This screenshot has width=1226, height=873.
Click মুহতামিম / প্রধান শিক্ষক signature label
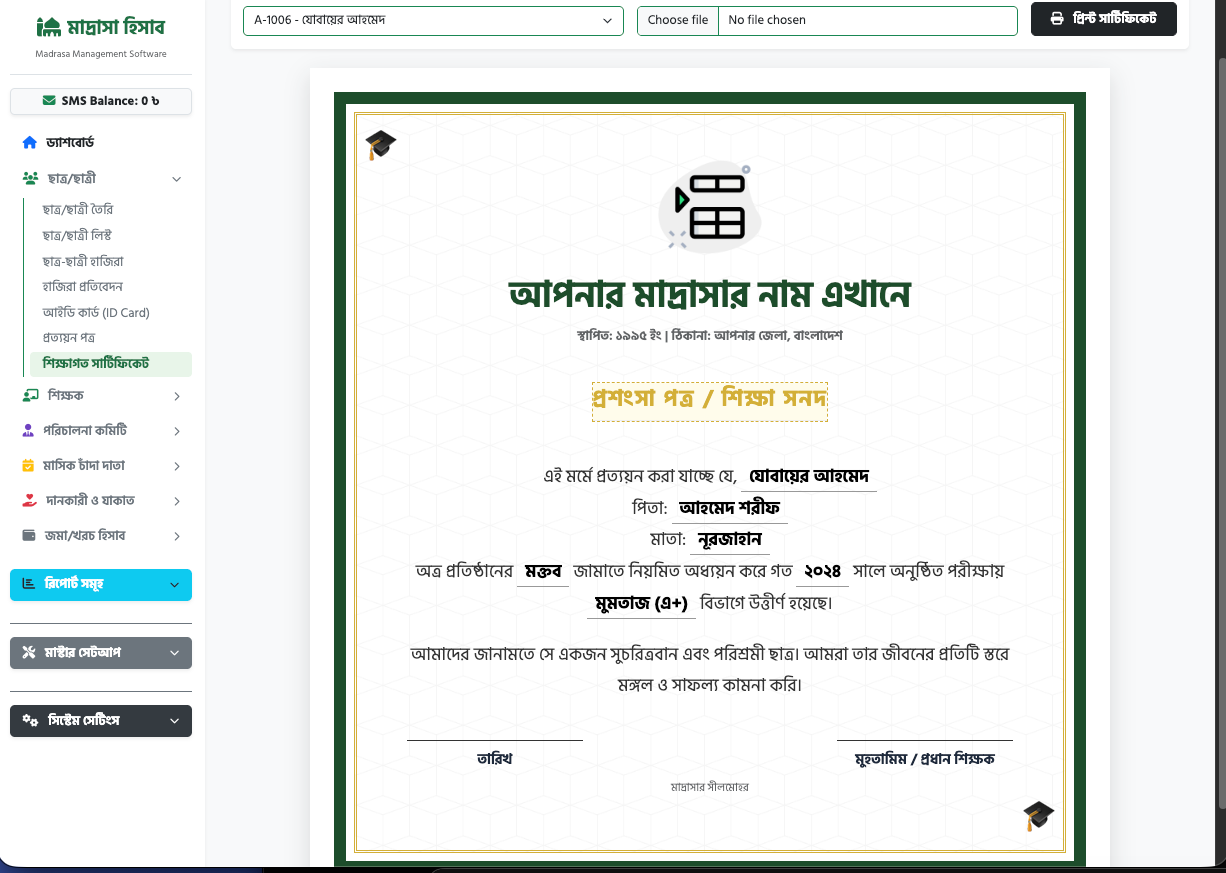click(925, 759)
